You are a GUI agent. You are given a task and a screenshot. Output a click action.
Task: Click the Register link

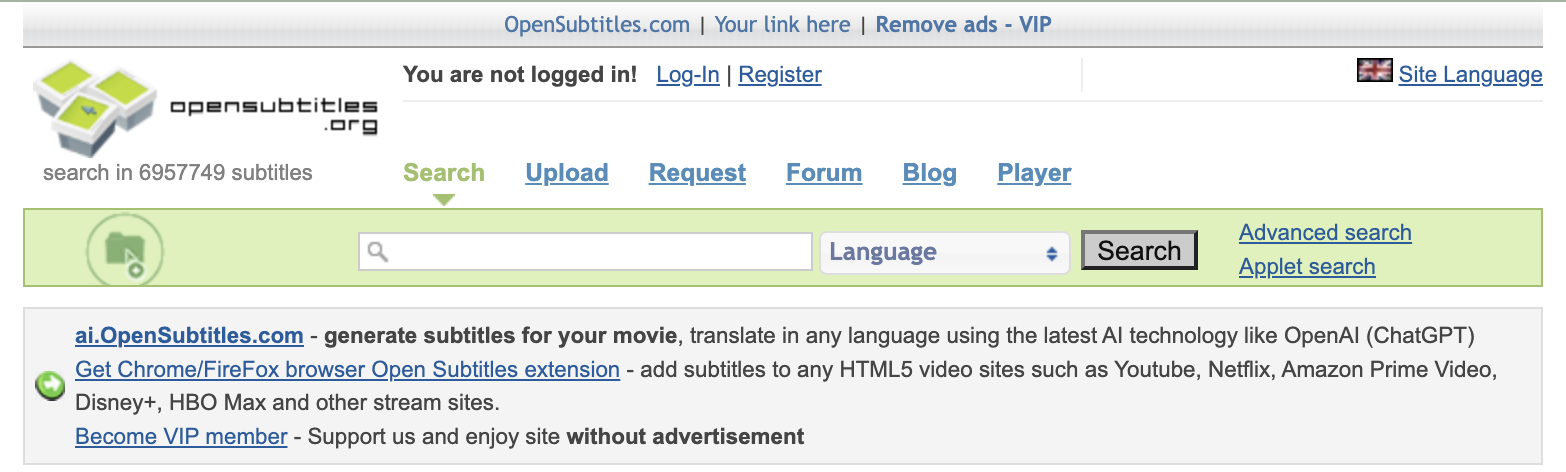pyautogui.click(x=780, y=75)
